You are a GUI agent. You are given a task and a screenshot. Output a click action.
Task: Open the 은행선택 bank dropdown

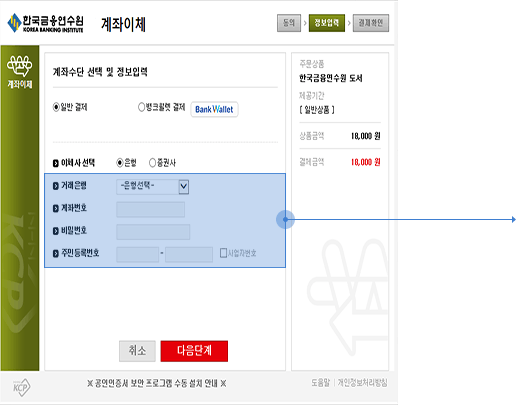point(153,187)
